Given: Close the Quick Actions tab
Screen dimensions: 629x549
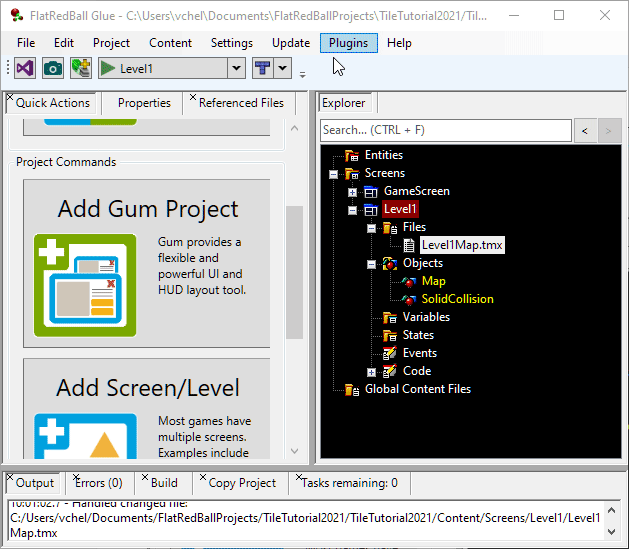Looking at the screenshot, I should [10, 98].
